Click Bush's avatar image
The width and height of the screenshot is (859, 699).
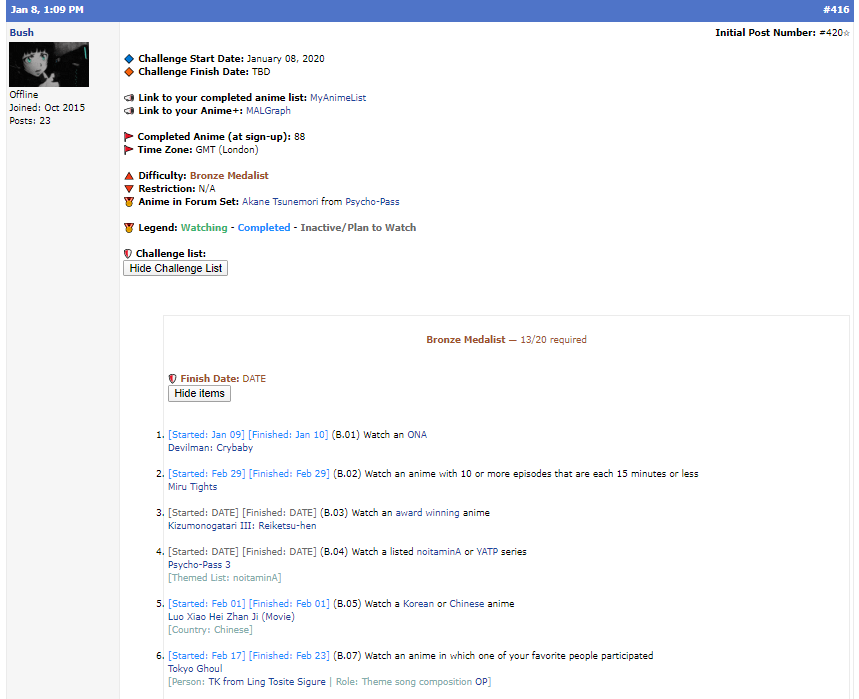click(x=49, y=65)
